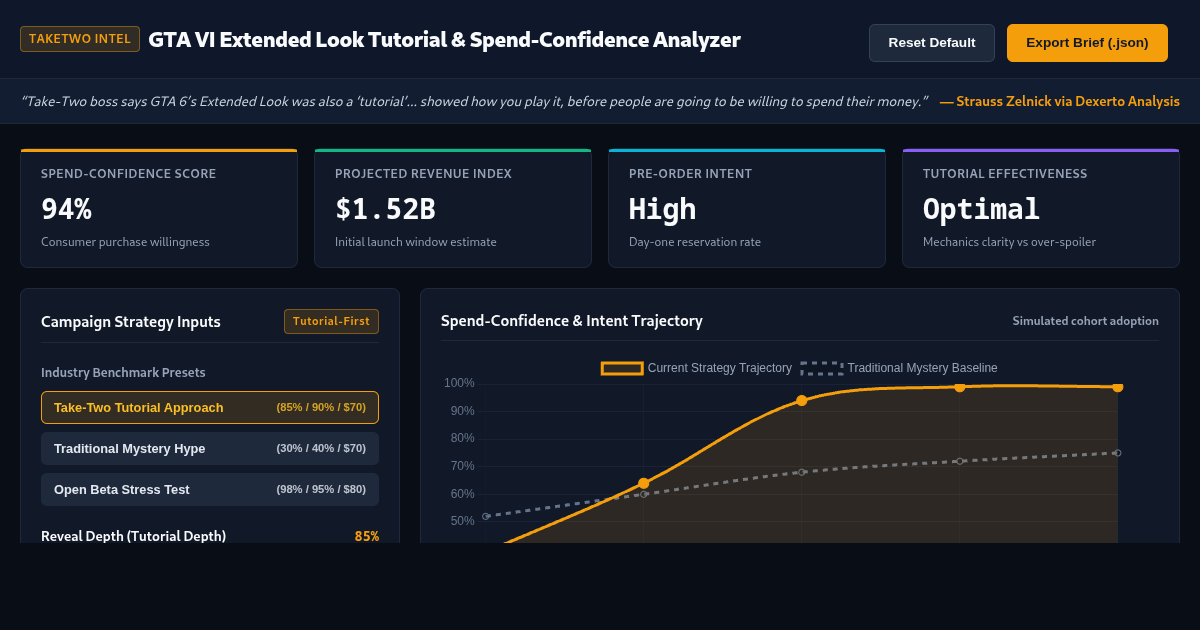Click the Optimal effectiveness value
The height and width of the screenshot is (630, 1200).
click(x=981, y=209)
